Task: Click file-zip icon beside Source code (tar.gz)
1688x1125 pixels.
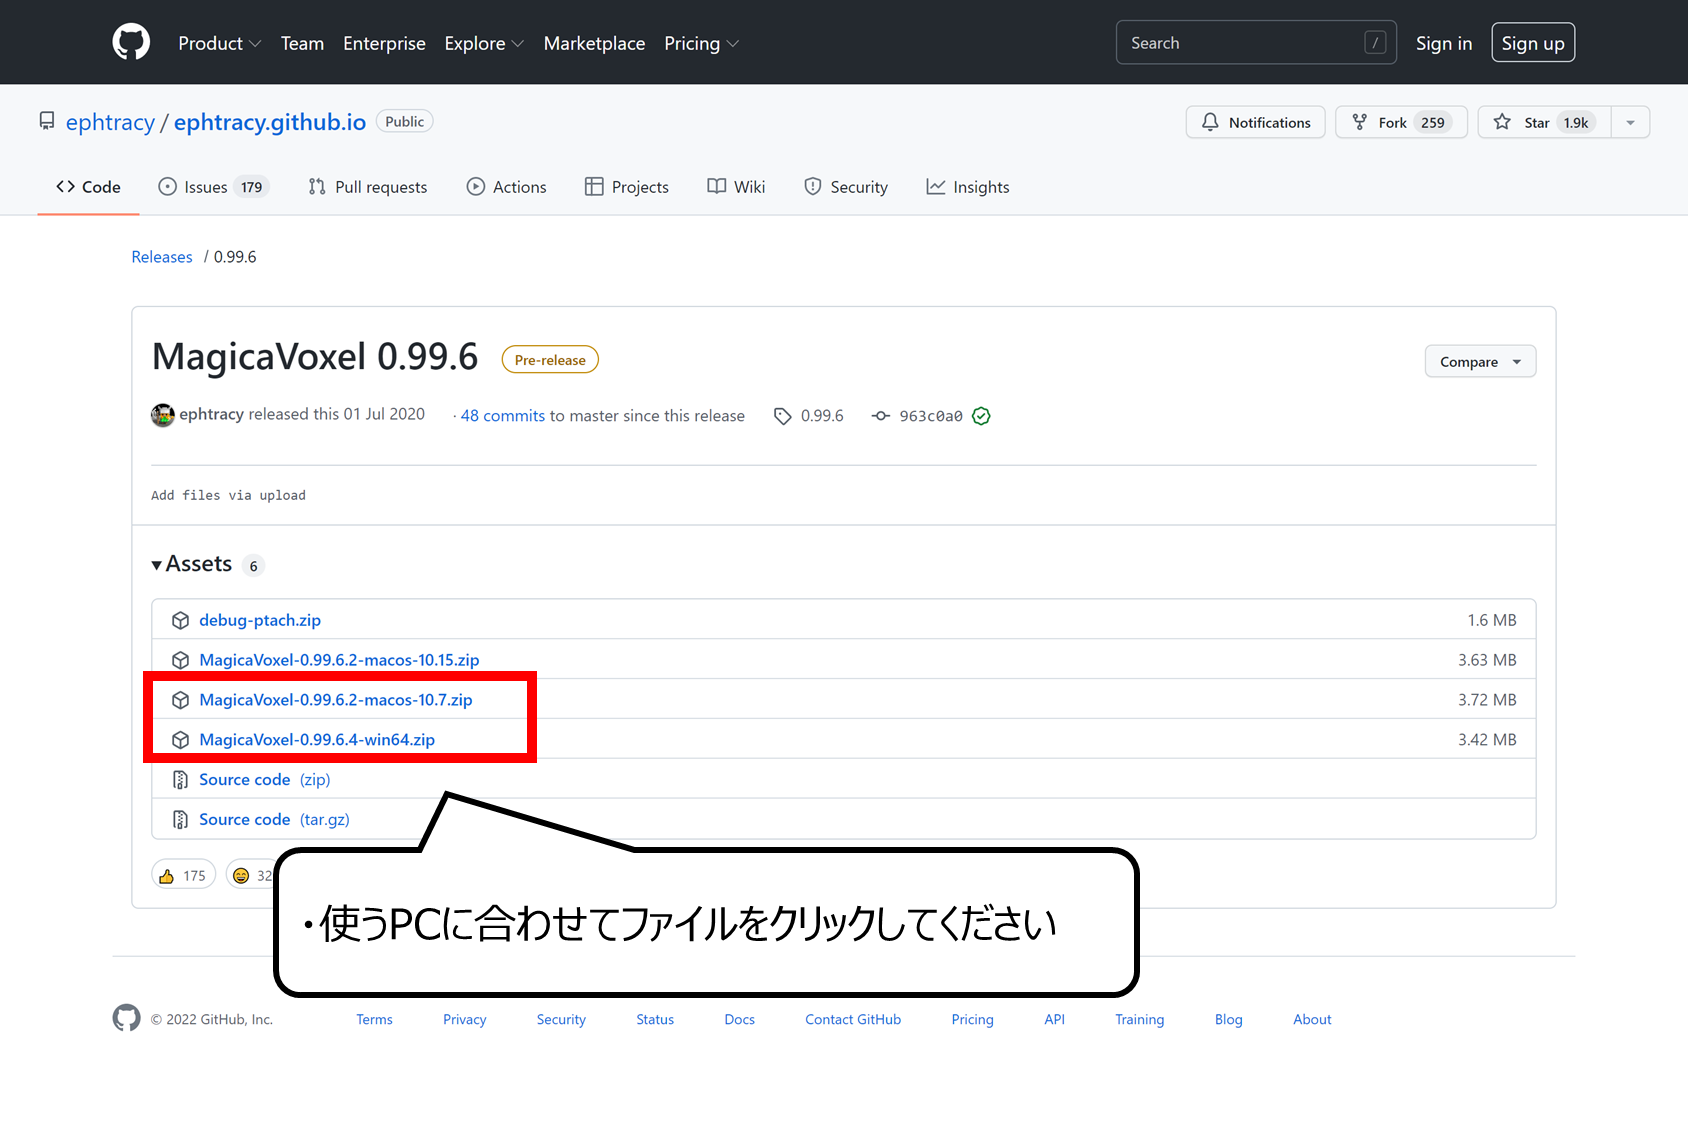Action: [x=180, y=819]
